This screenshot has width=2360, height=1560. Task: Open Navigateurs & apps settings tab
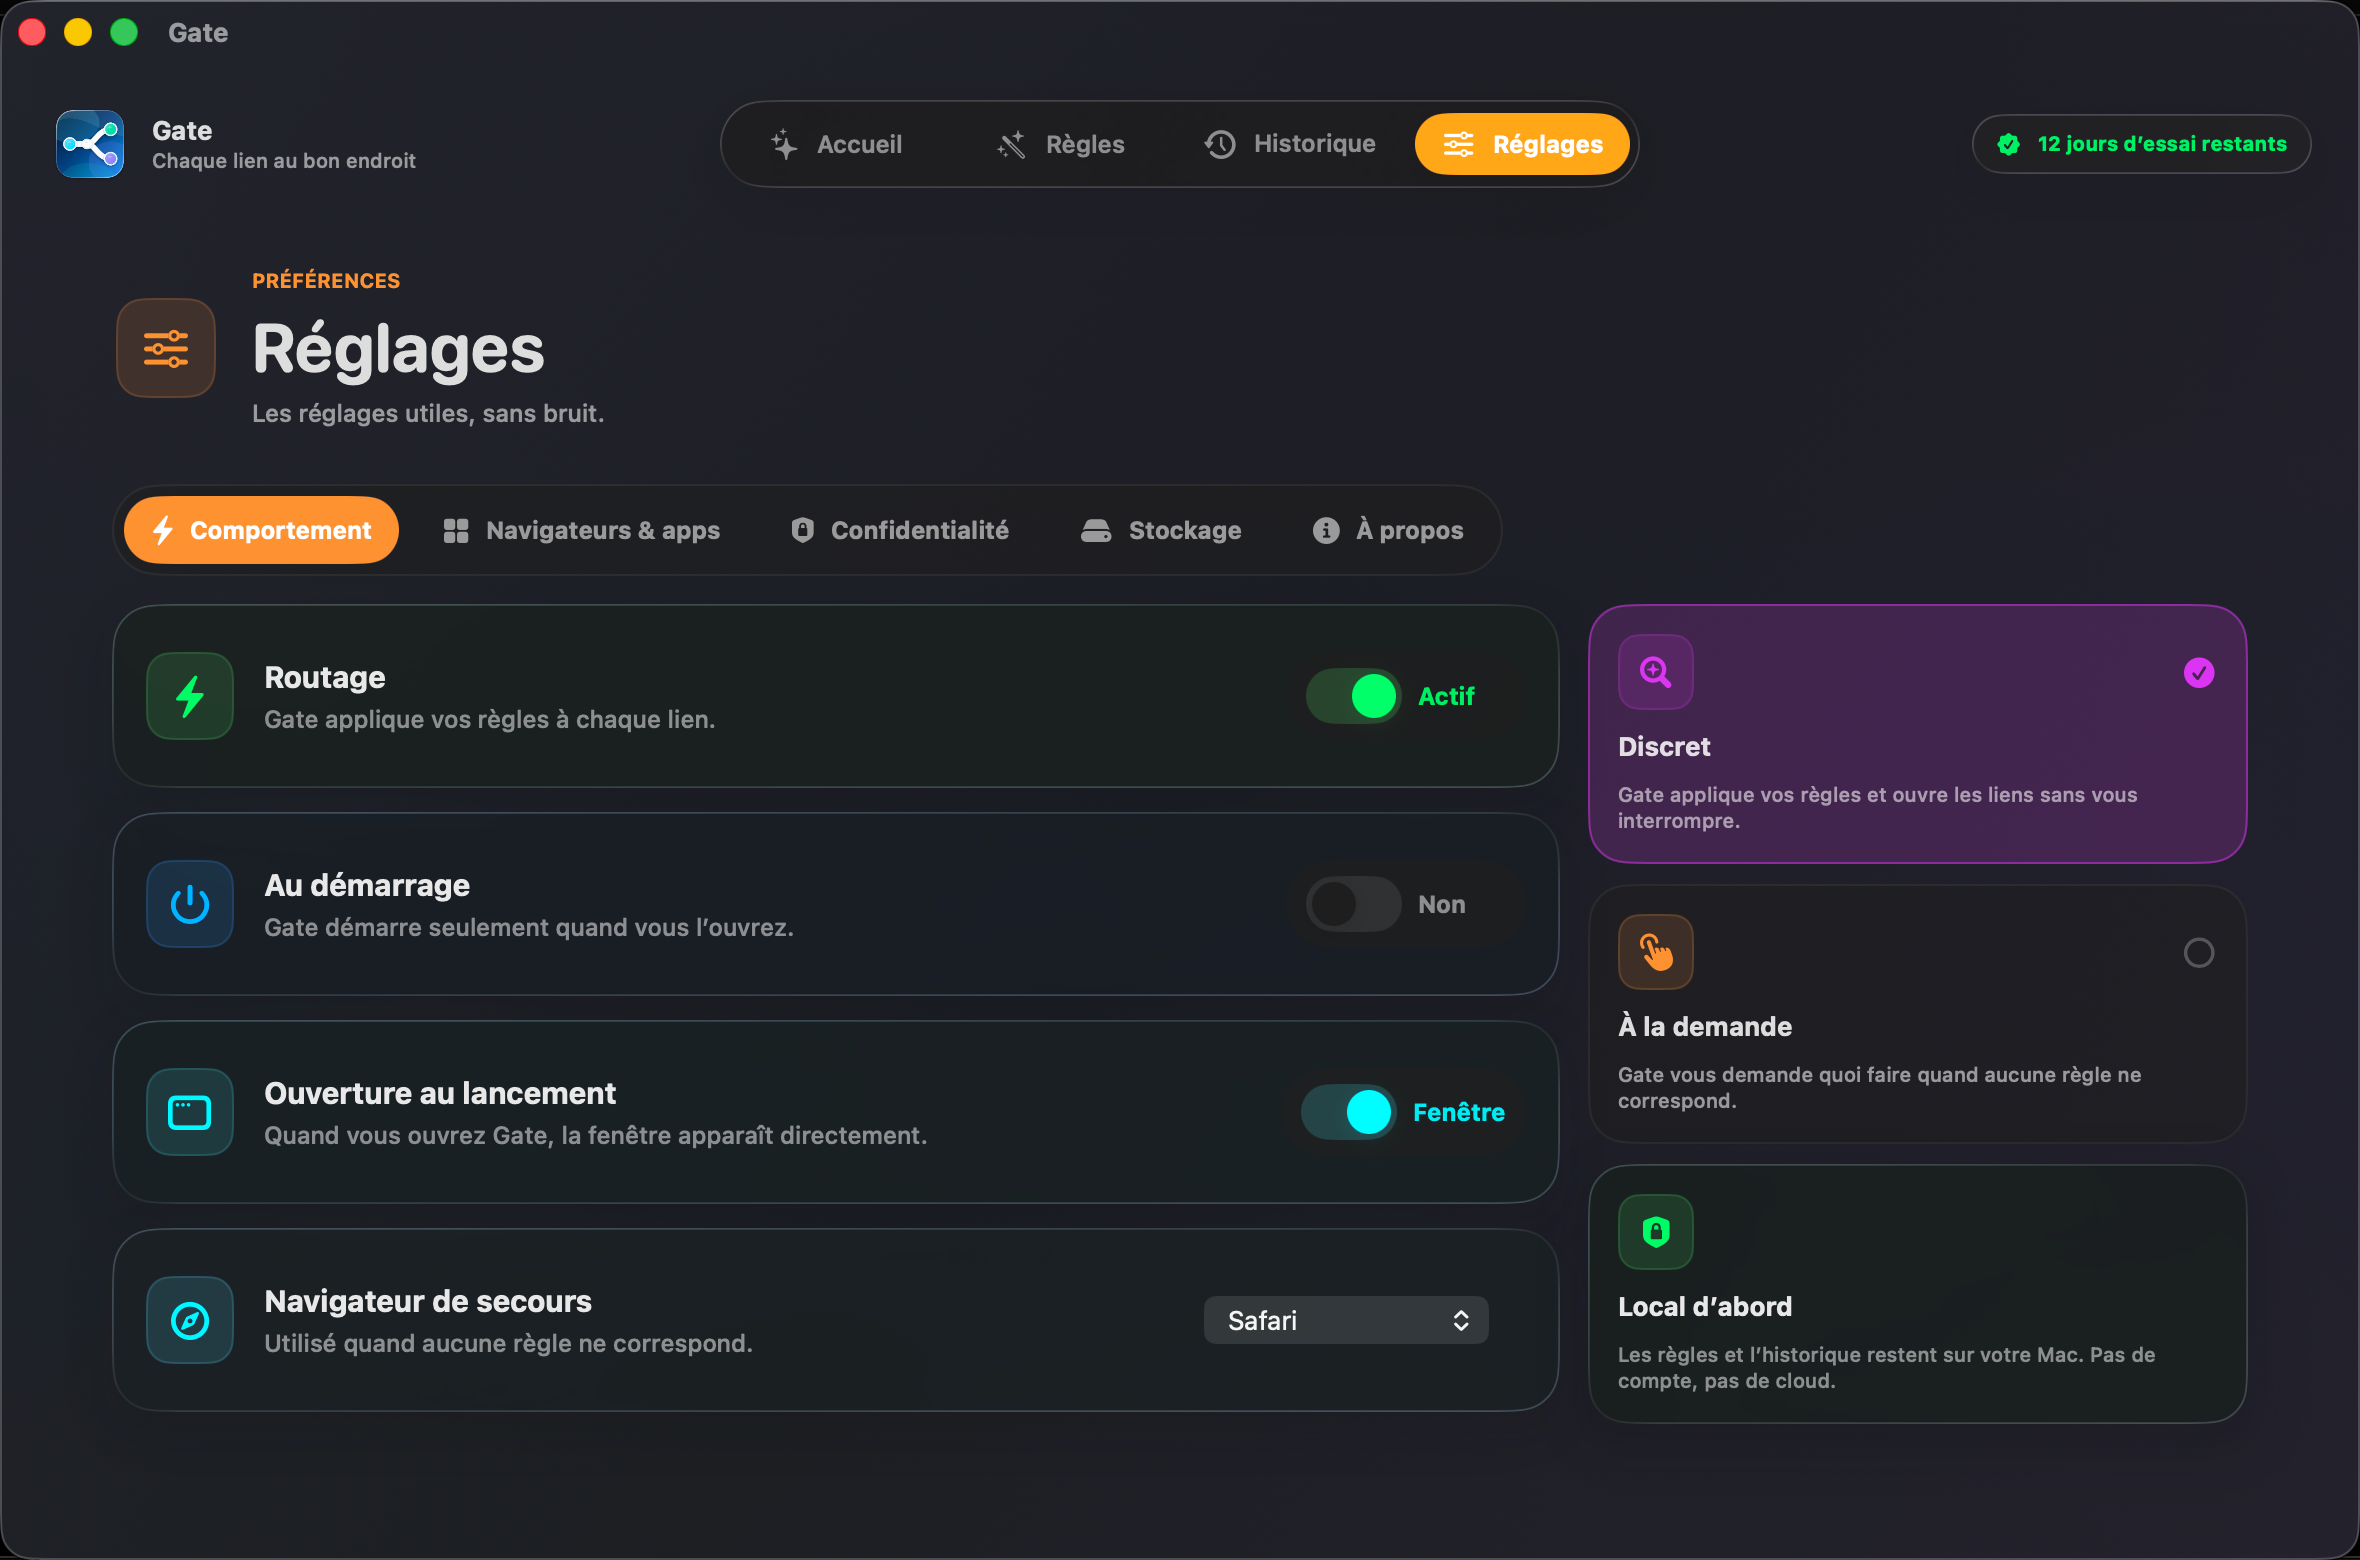[x=582, y=530]
